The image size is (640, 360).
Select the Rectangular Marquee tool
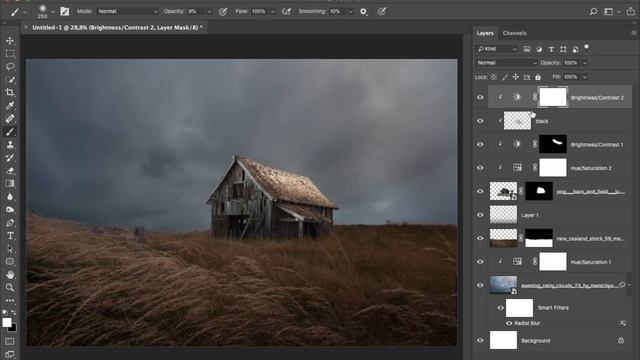coord(10,53)
